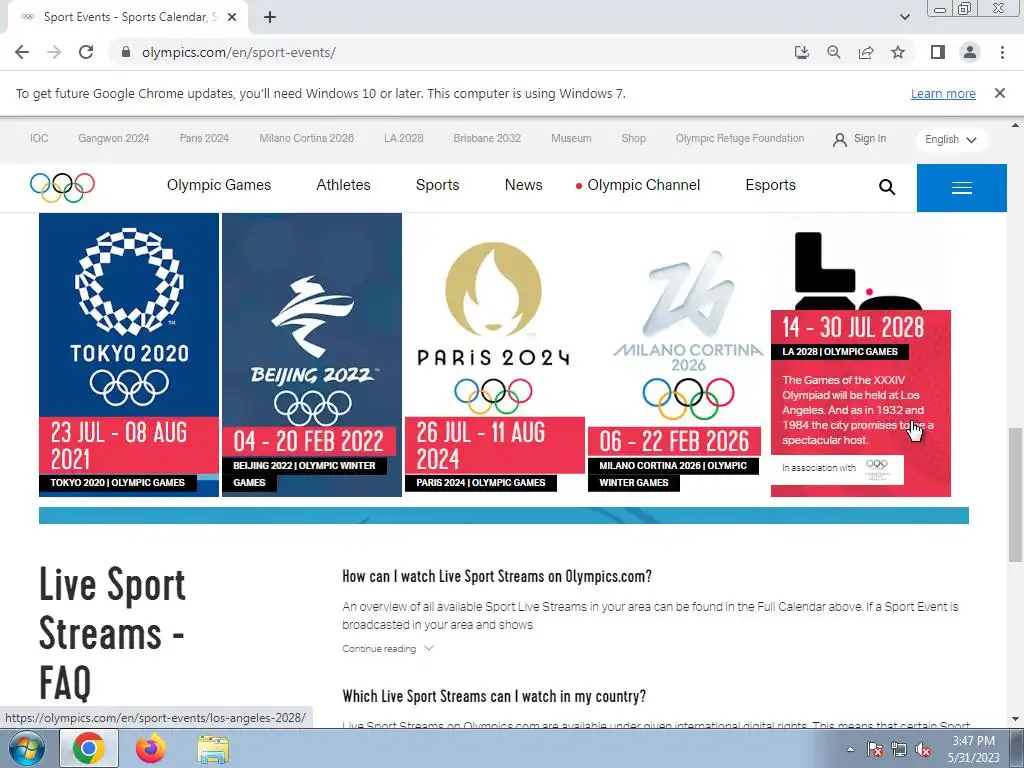Go to Milano Cortina 2026 top link
This screenshot has width=1024, height=768.
tap(306, 138)
